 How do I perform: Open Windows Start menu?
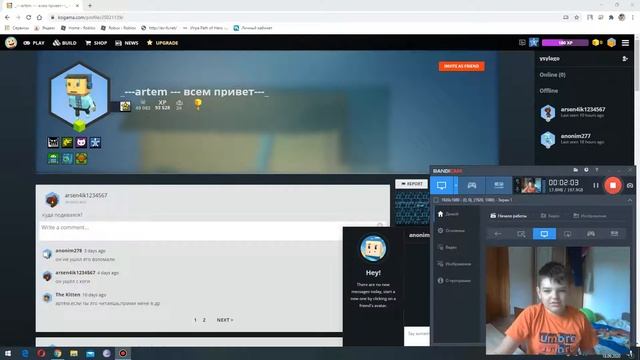click(x=8, y=353)
